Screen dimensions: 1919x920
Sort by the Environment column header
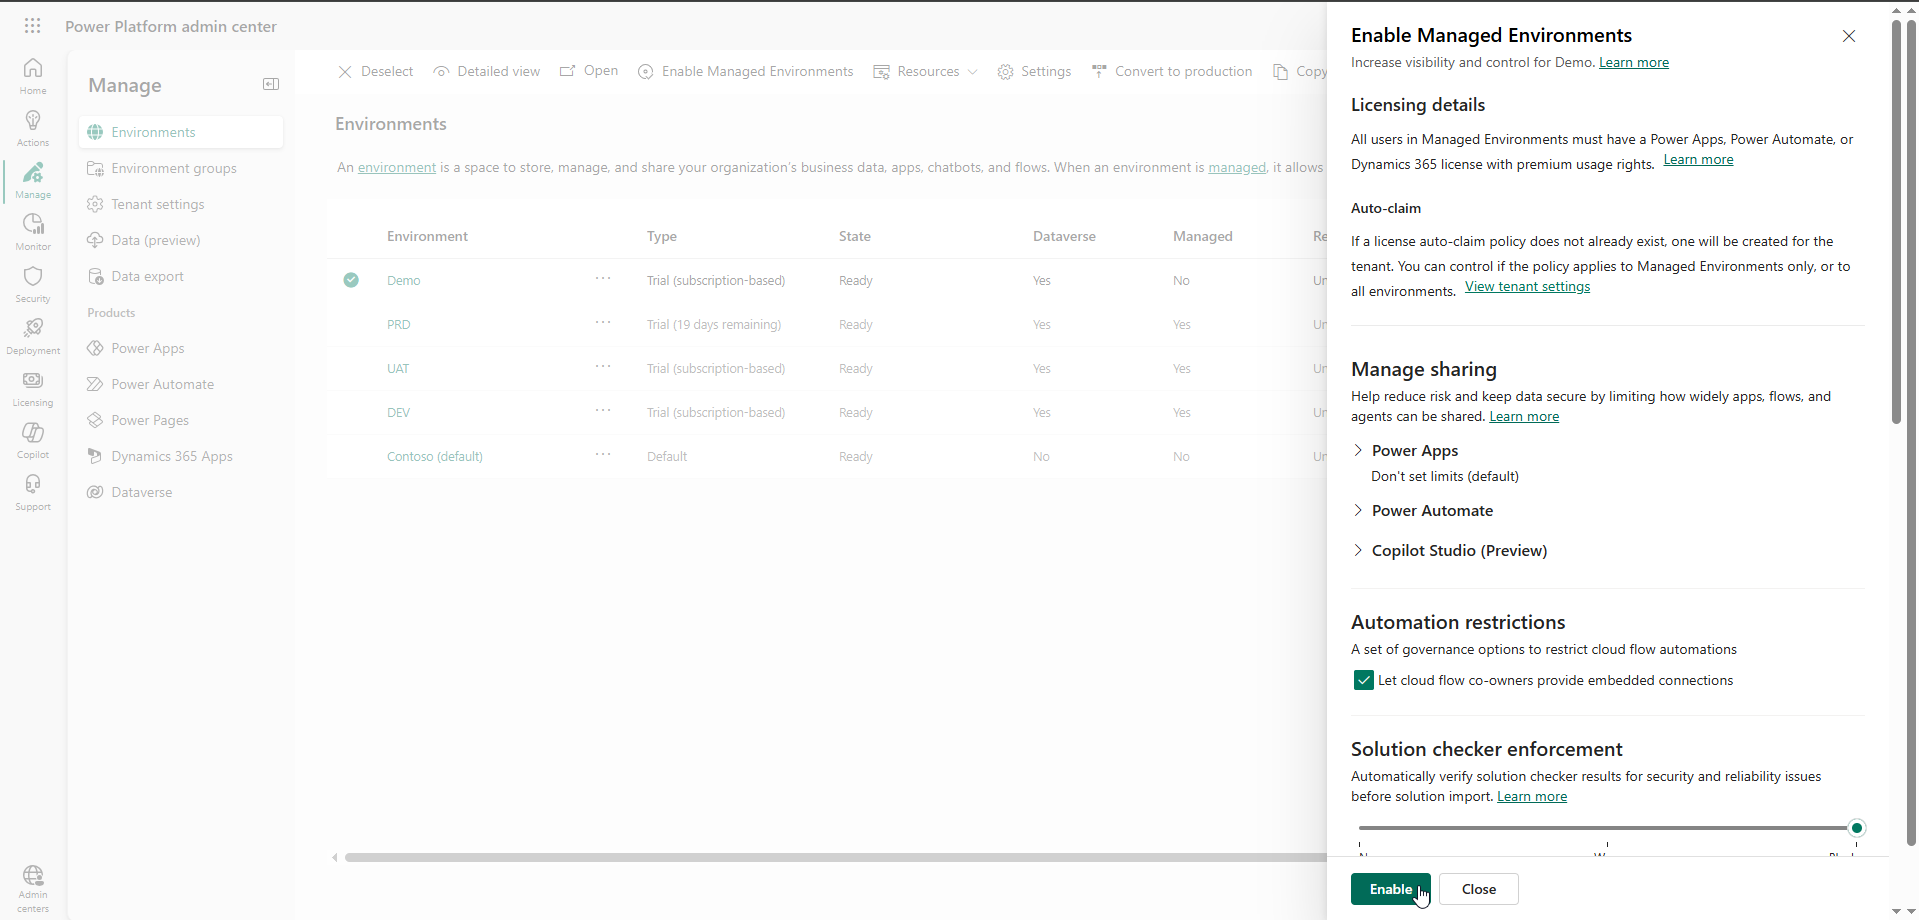(x=427, y=236)
